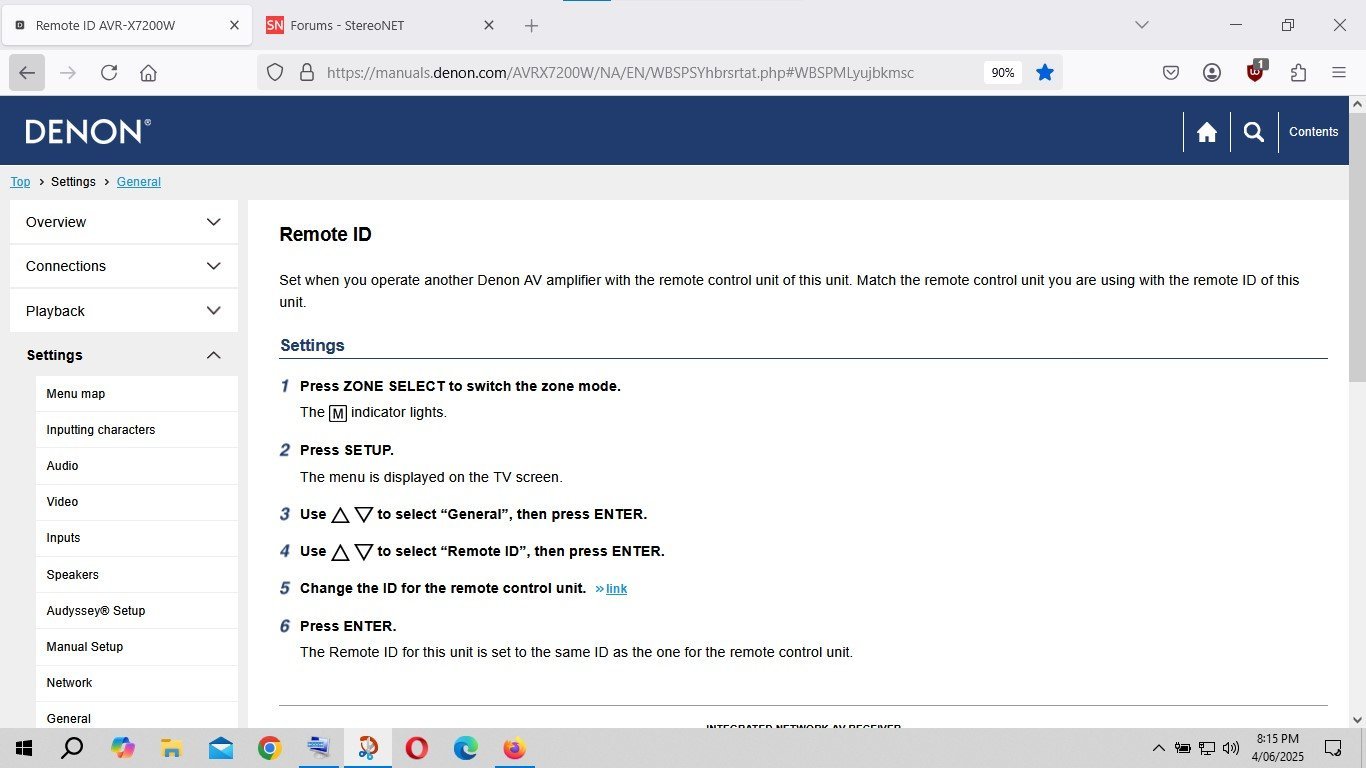The image size is (1366, 768).
Task: Open Inputting characters in the sidebar
Action: 137,430
